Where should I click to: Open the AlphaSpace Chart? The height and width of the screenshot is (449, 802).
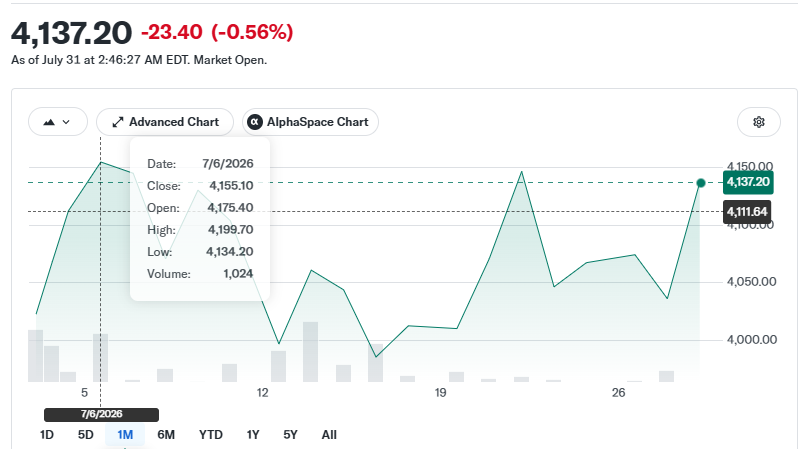[x=310, y=122]
